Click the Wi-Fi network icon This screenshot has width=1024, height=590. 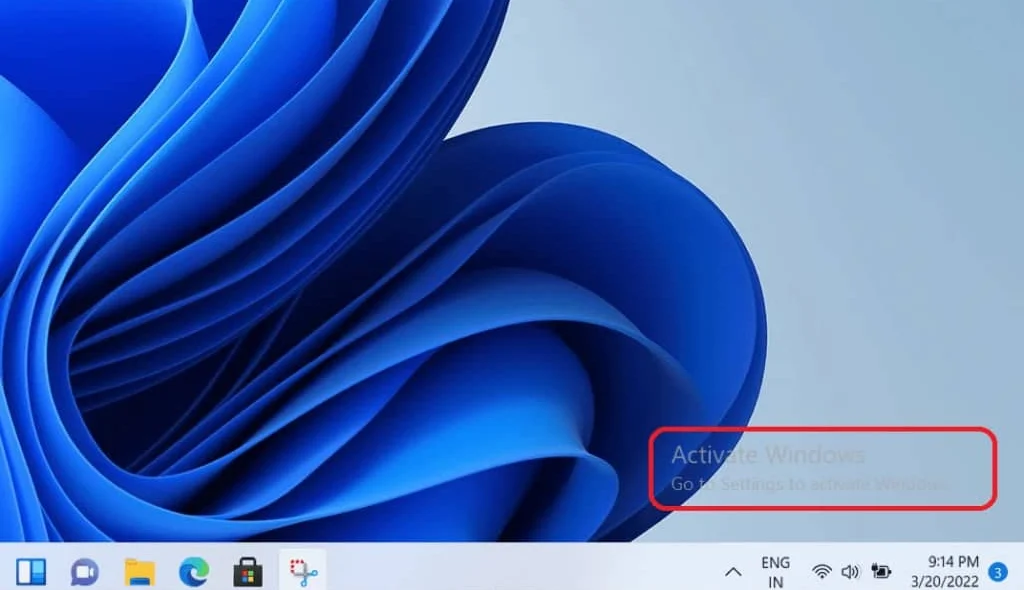click(822, 572)
